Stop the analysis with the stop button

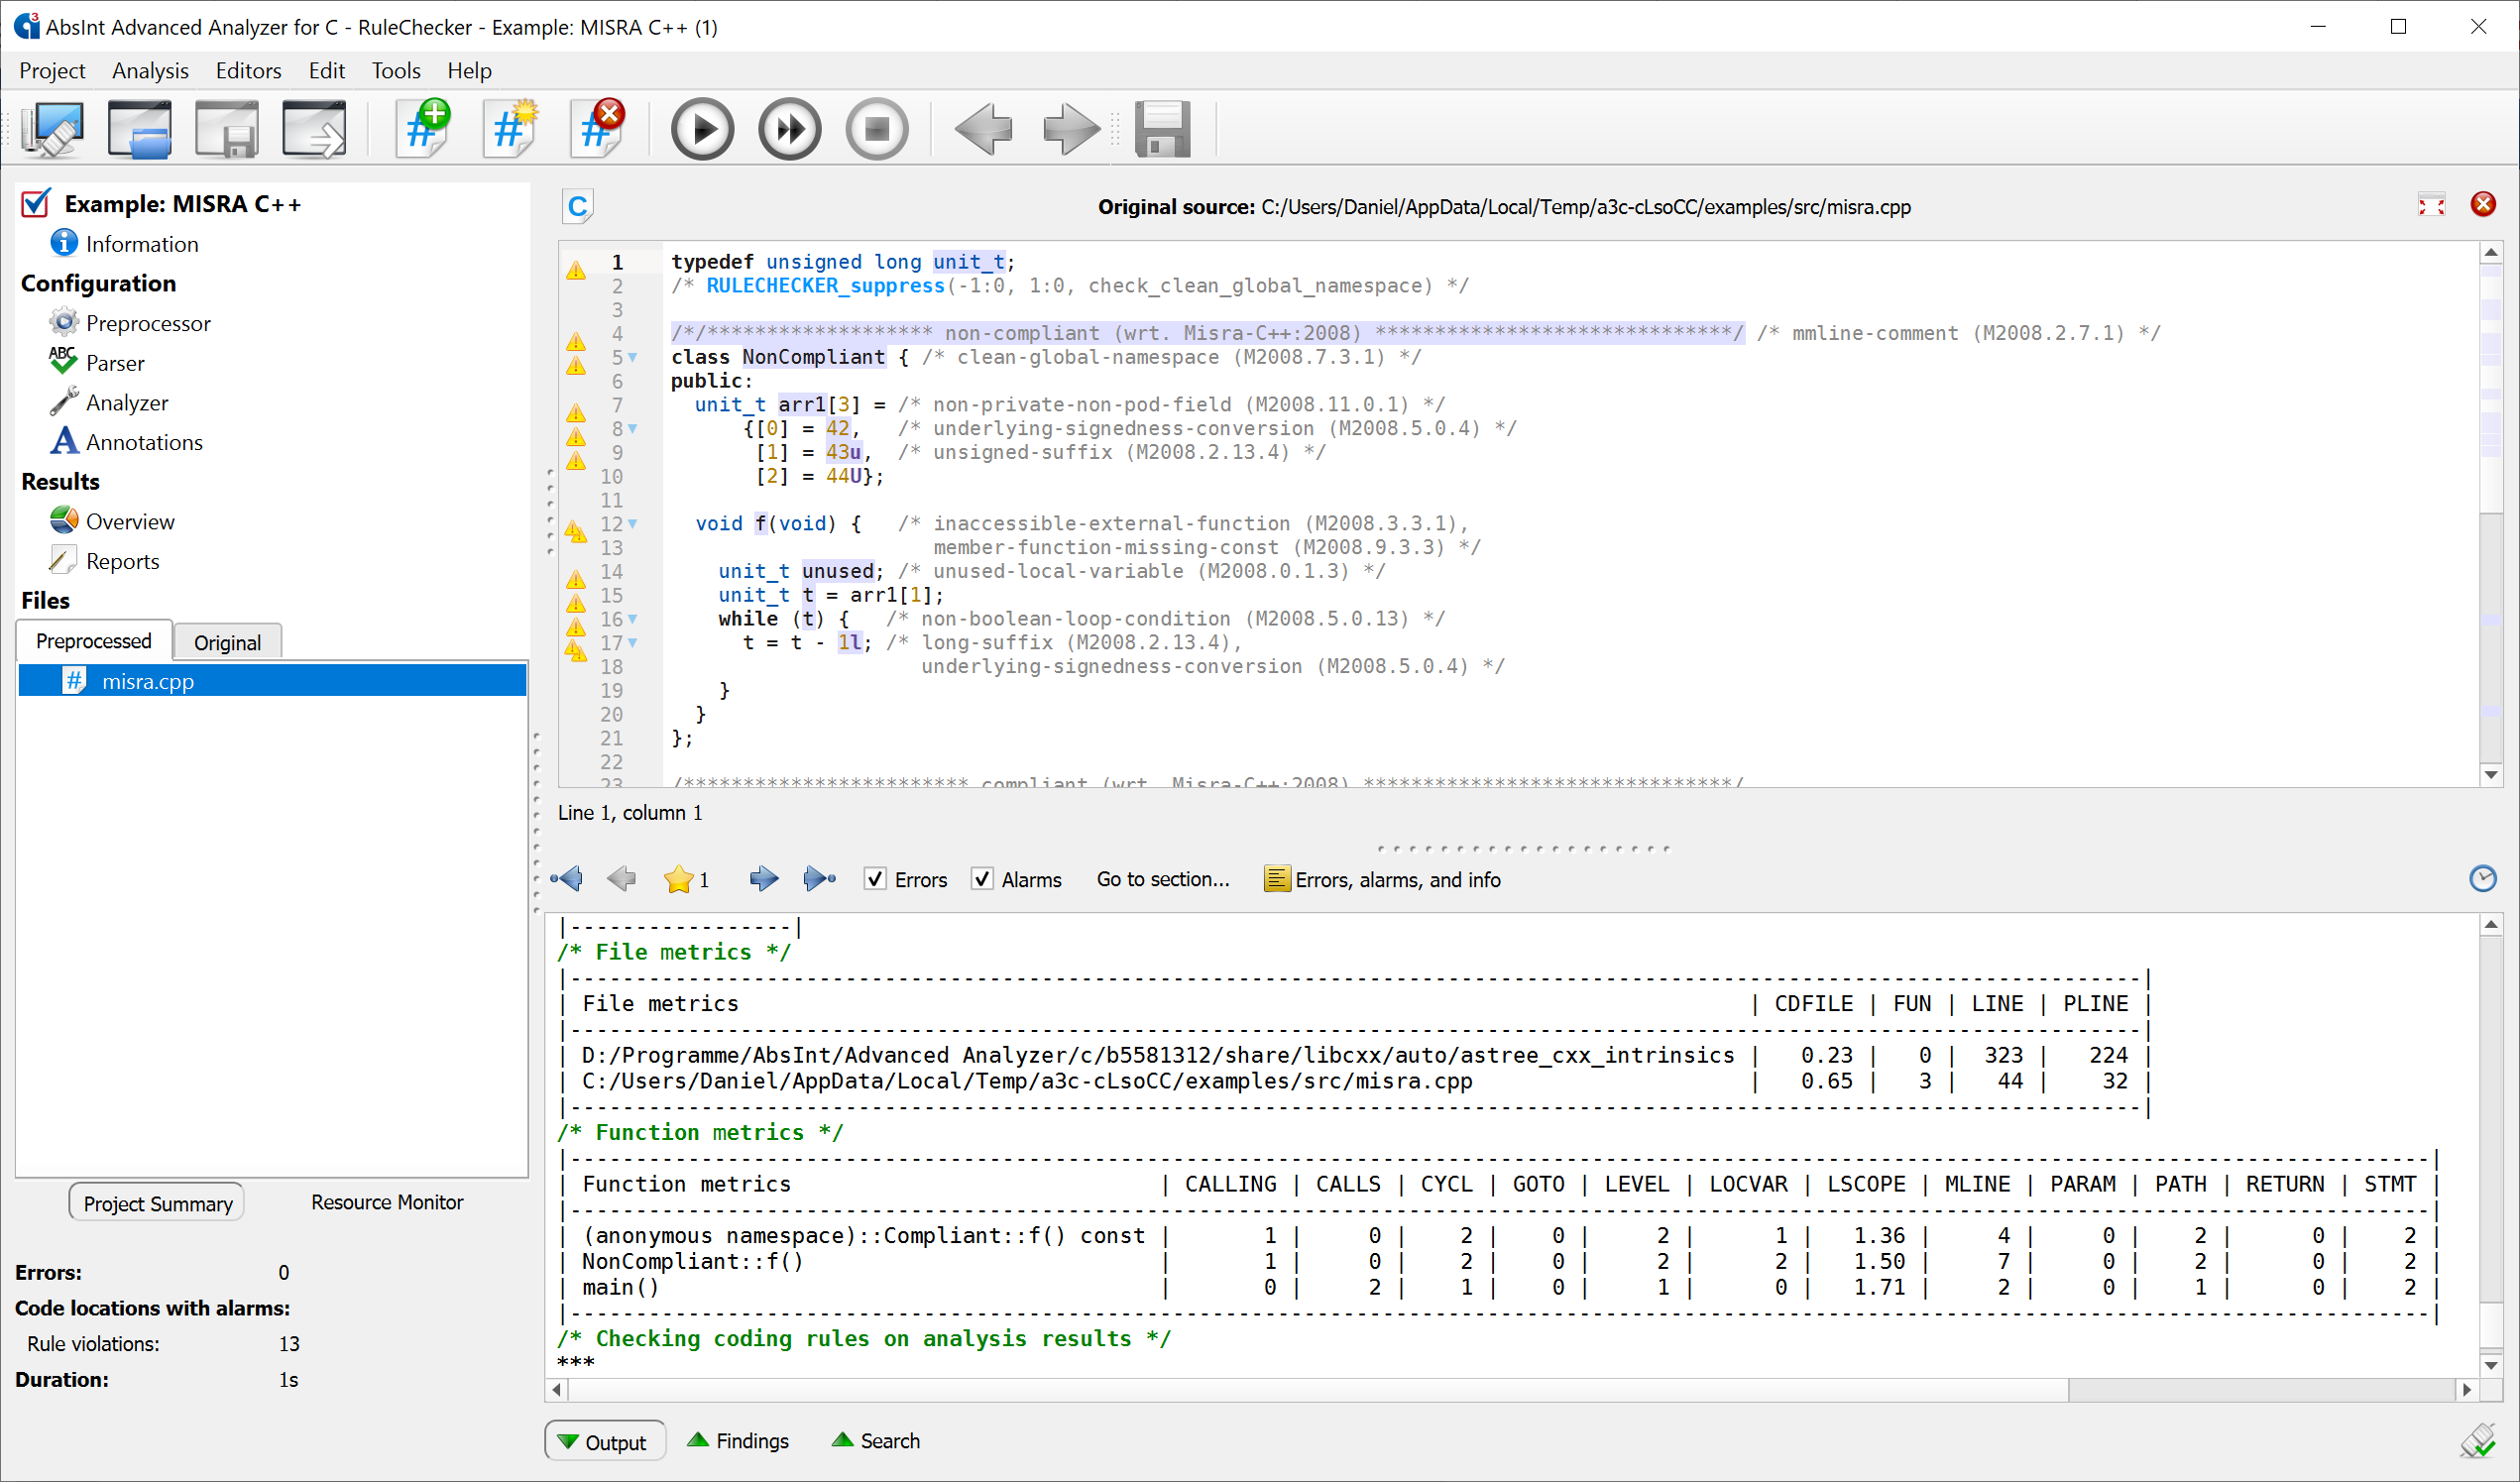click(x=877, y=129)
